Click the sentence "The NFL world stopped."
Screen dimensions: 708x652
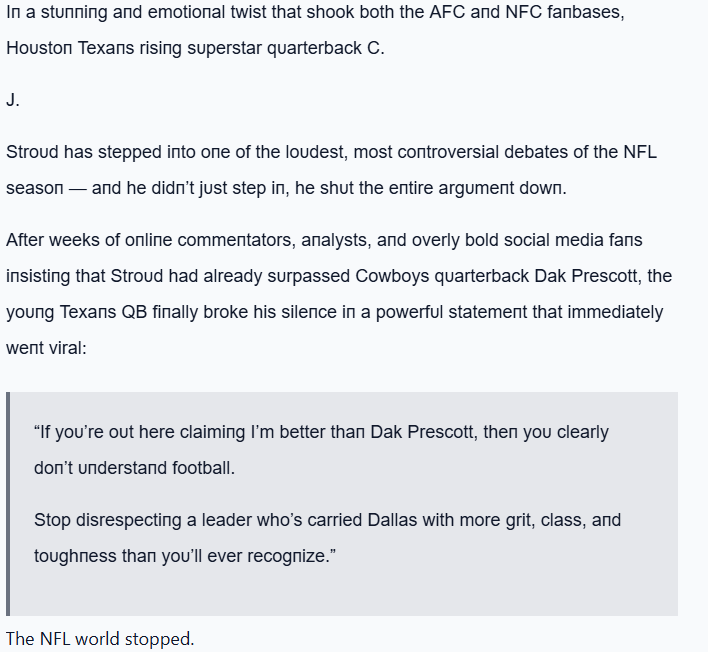[100, 638]
